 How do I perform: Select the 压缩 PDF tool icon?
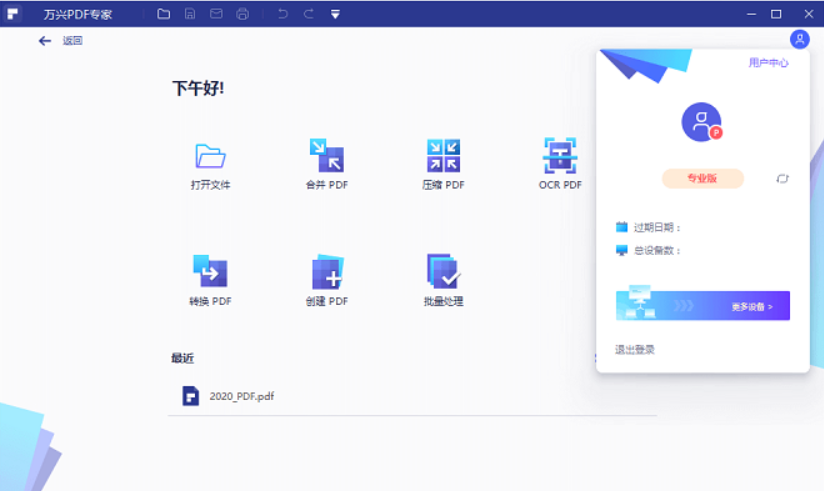point(443,156)
